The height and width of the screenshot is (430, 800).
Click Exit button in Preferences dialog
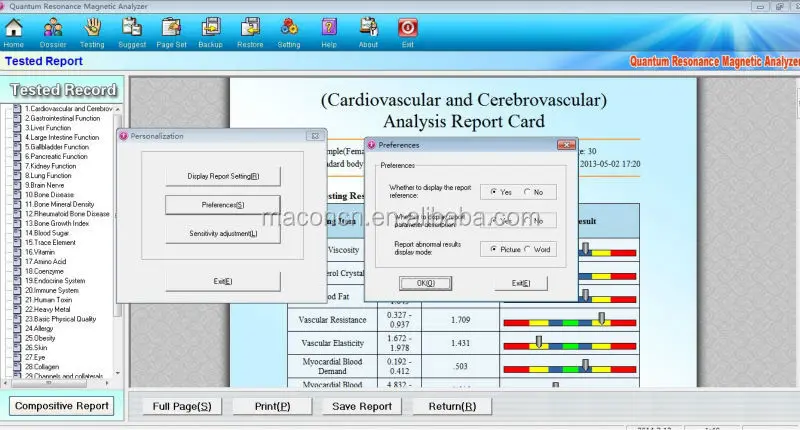pyautogui.click(x=521, y=283)
